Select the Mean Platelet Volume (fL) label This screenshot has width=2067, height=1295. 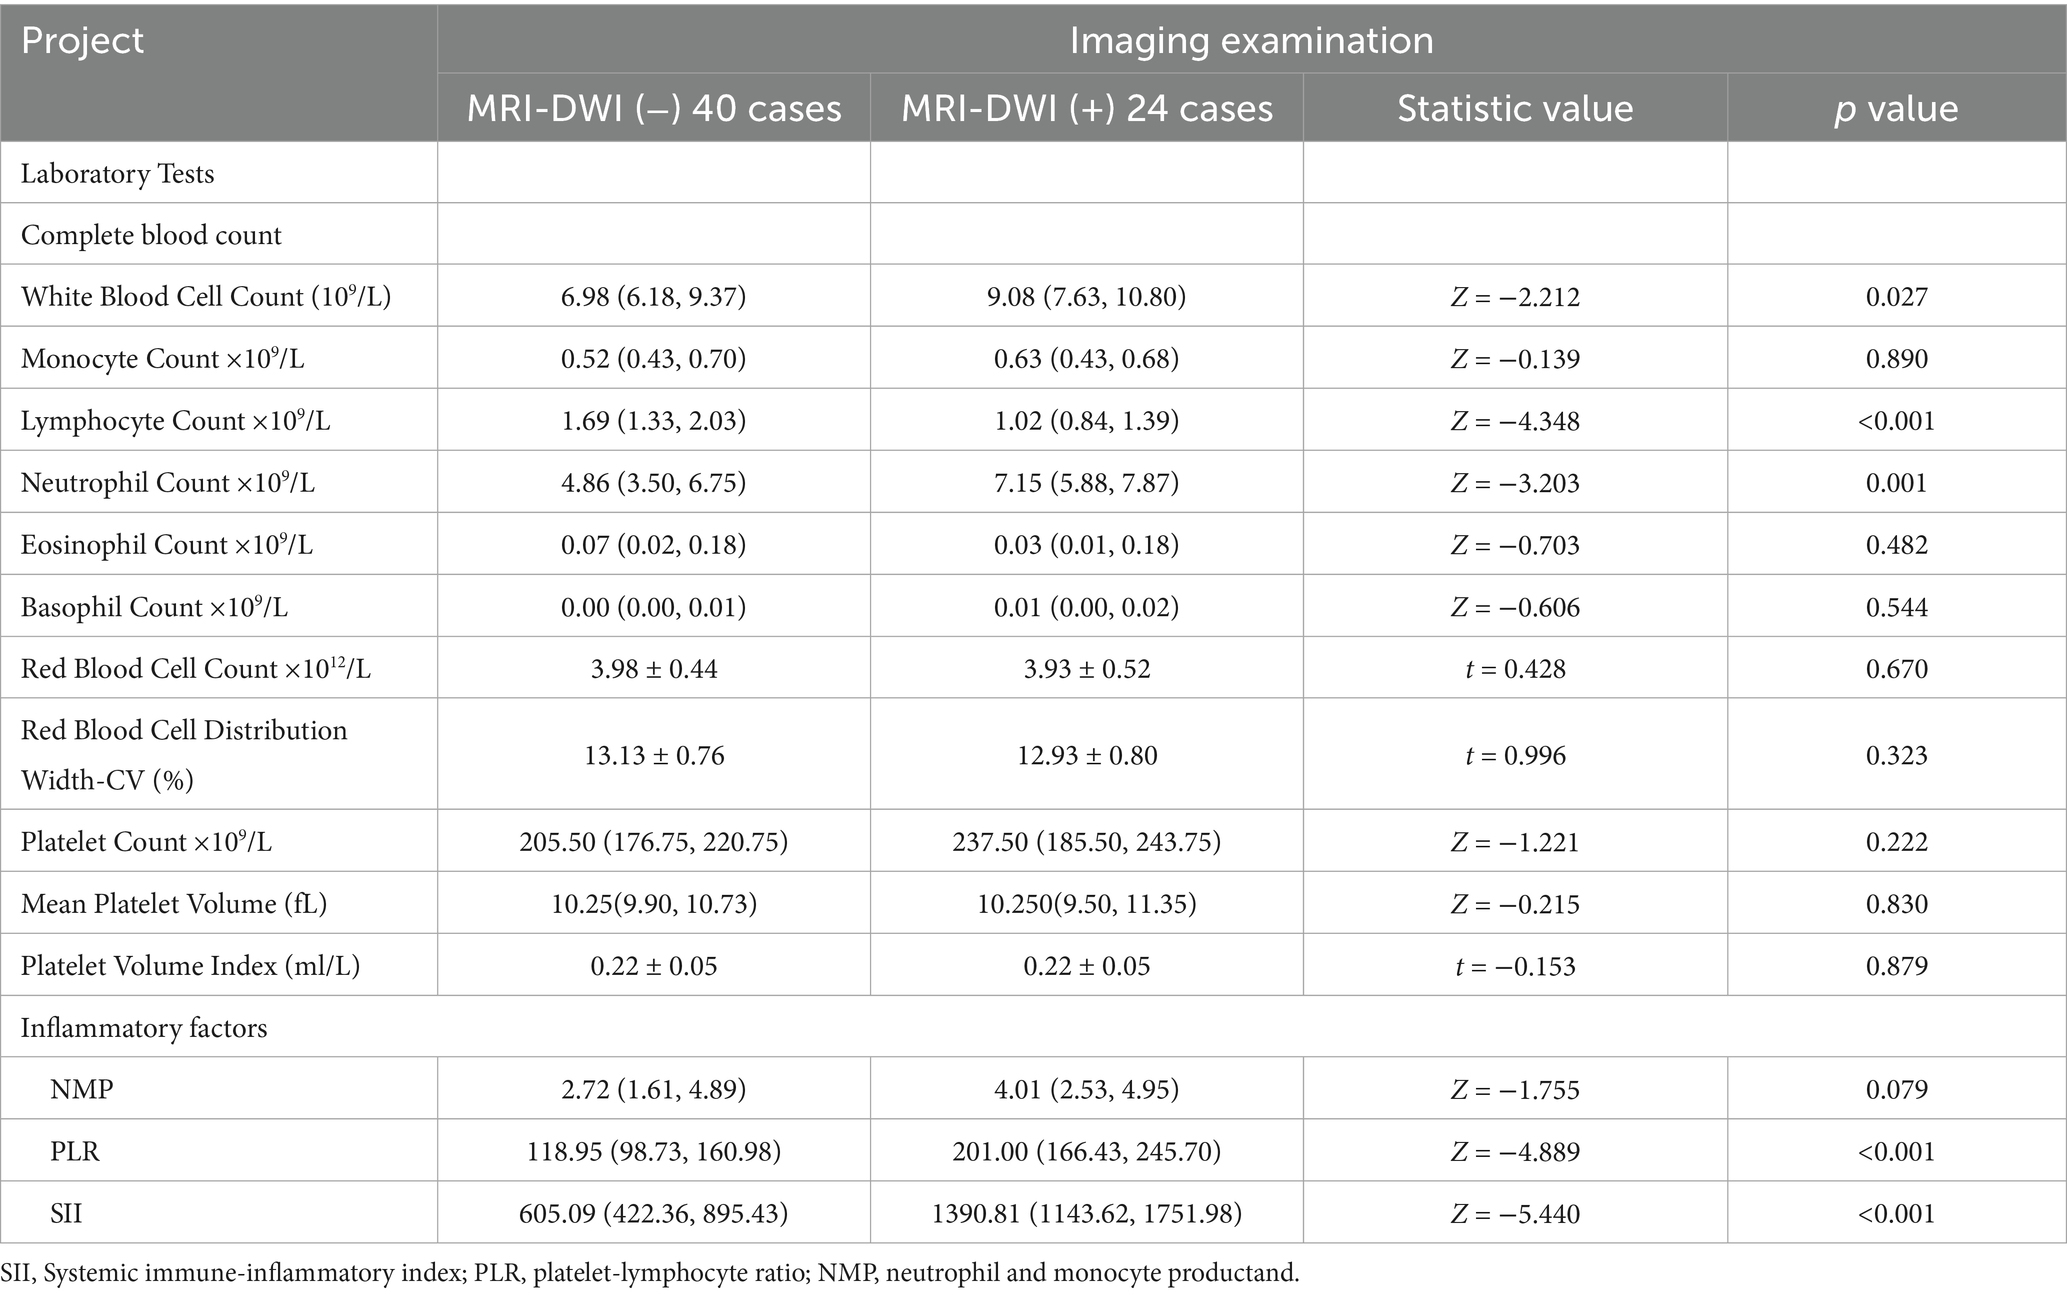tap(174, 904)
